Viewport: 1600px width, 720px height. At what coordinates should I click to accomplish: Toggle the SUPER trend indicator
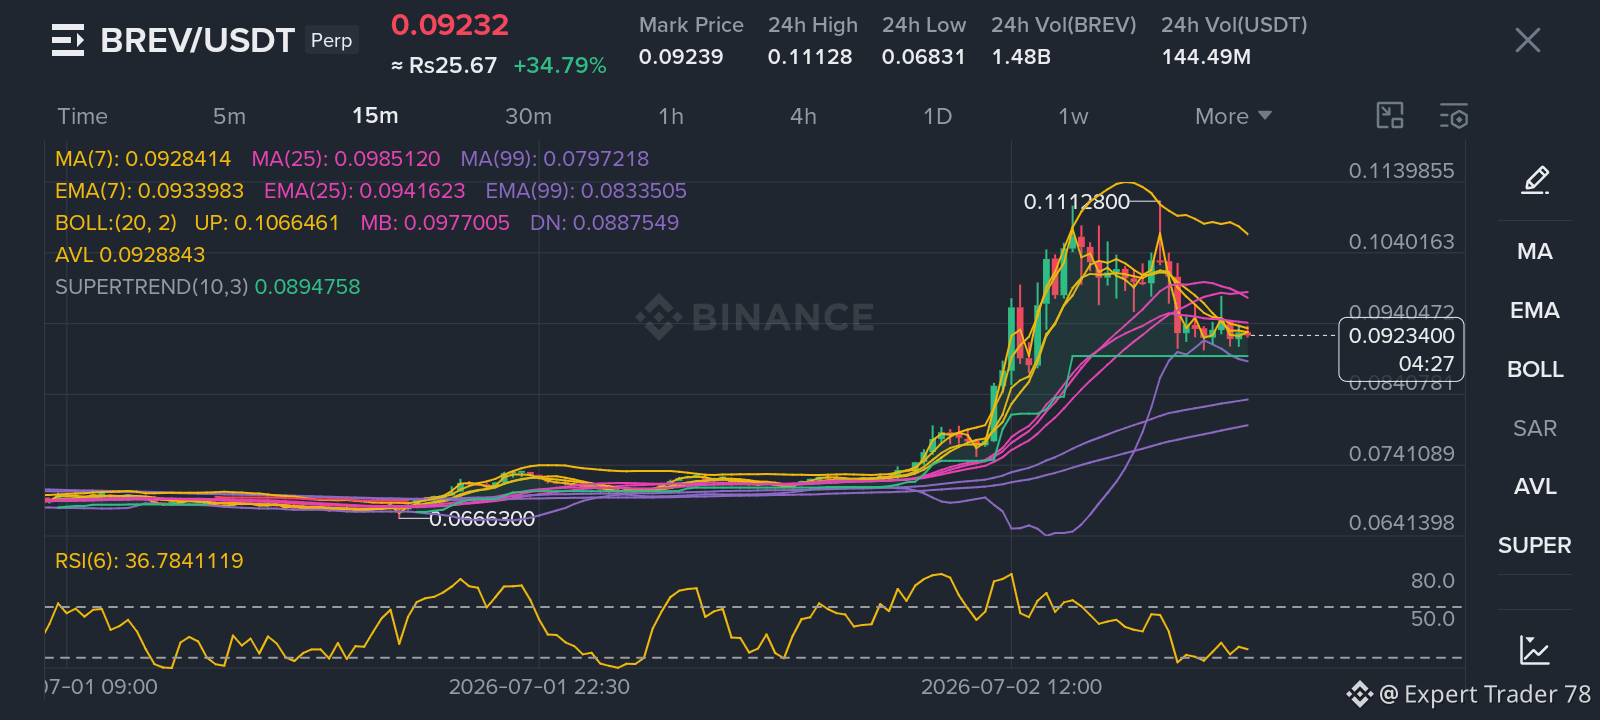(x=1535, y=545)
